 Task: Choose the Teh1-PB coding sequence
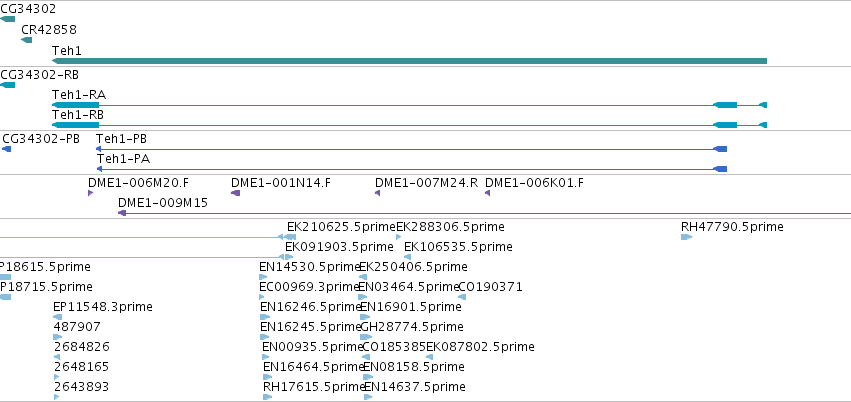(411, 149)
